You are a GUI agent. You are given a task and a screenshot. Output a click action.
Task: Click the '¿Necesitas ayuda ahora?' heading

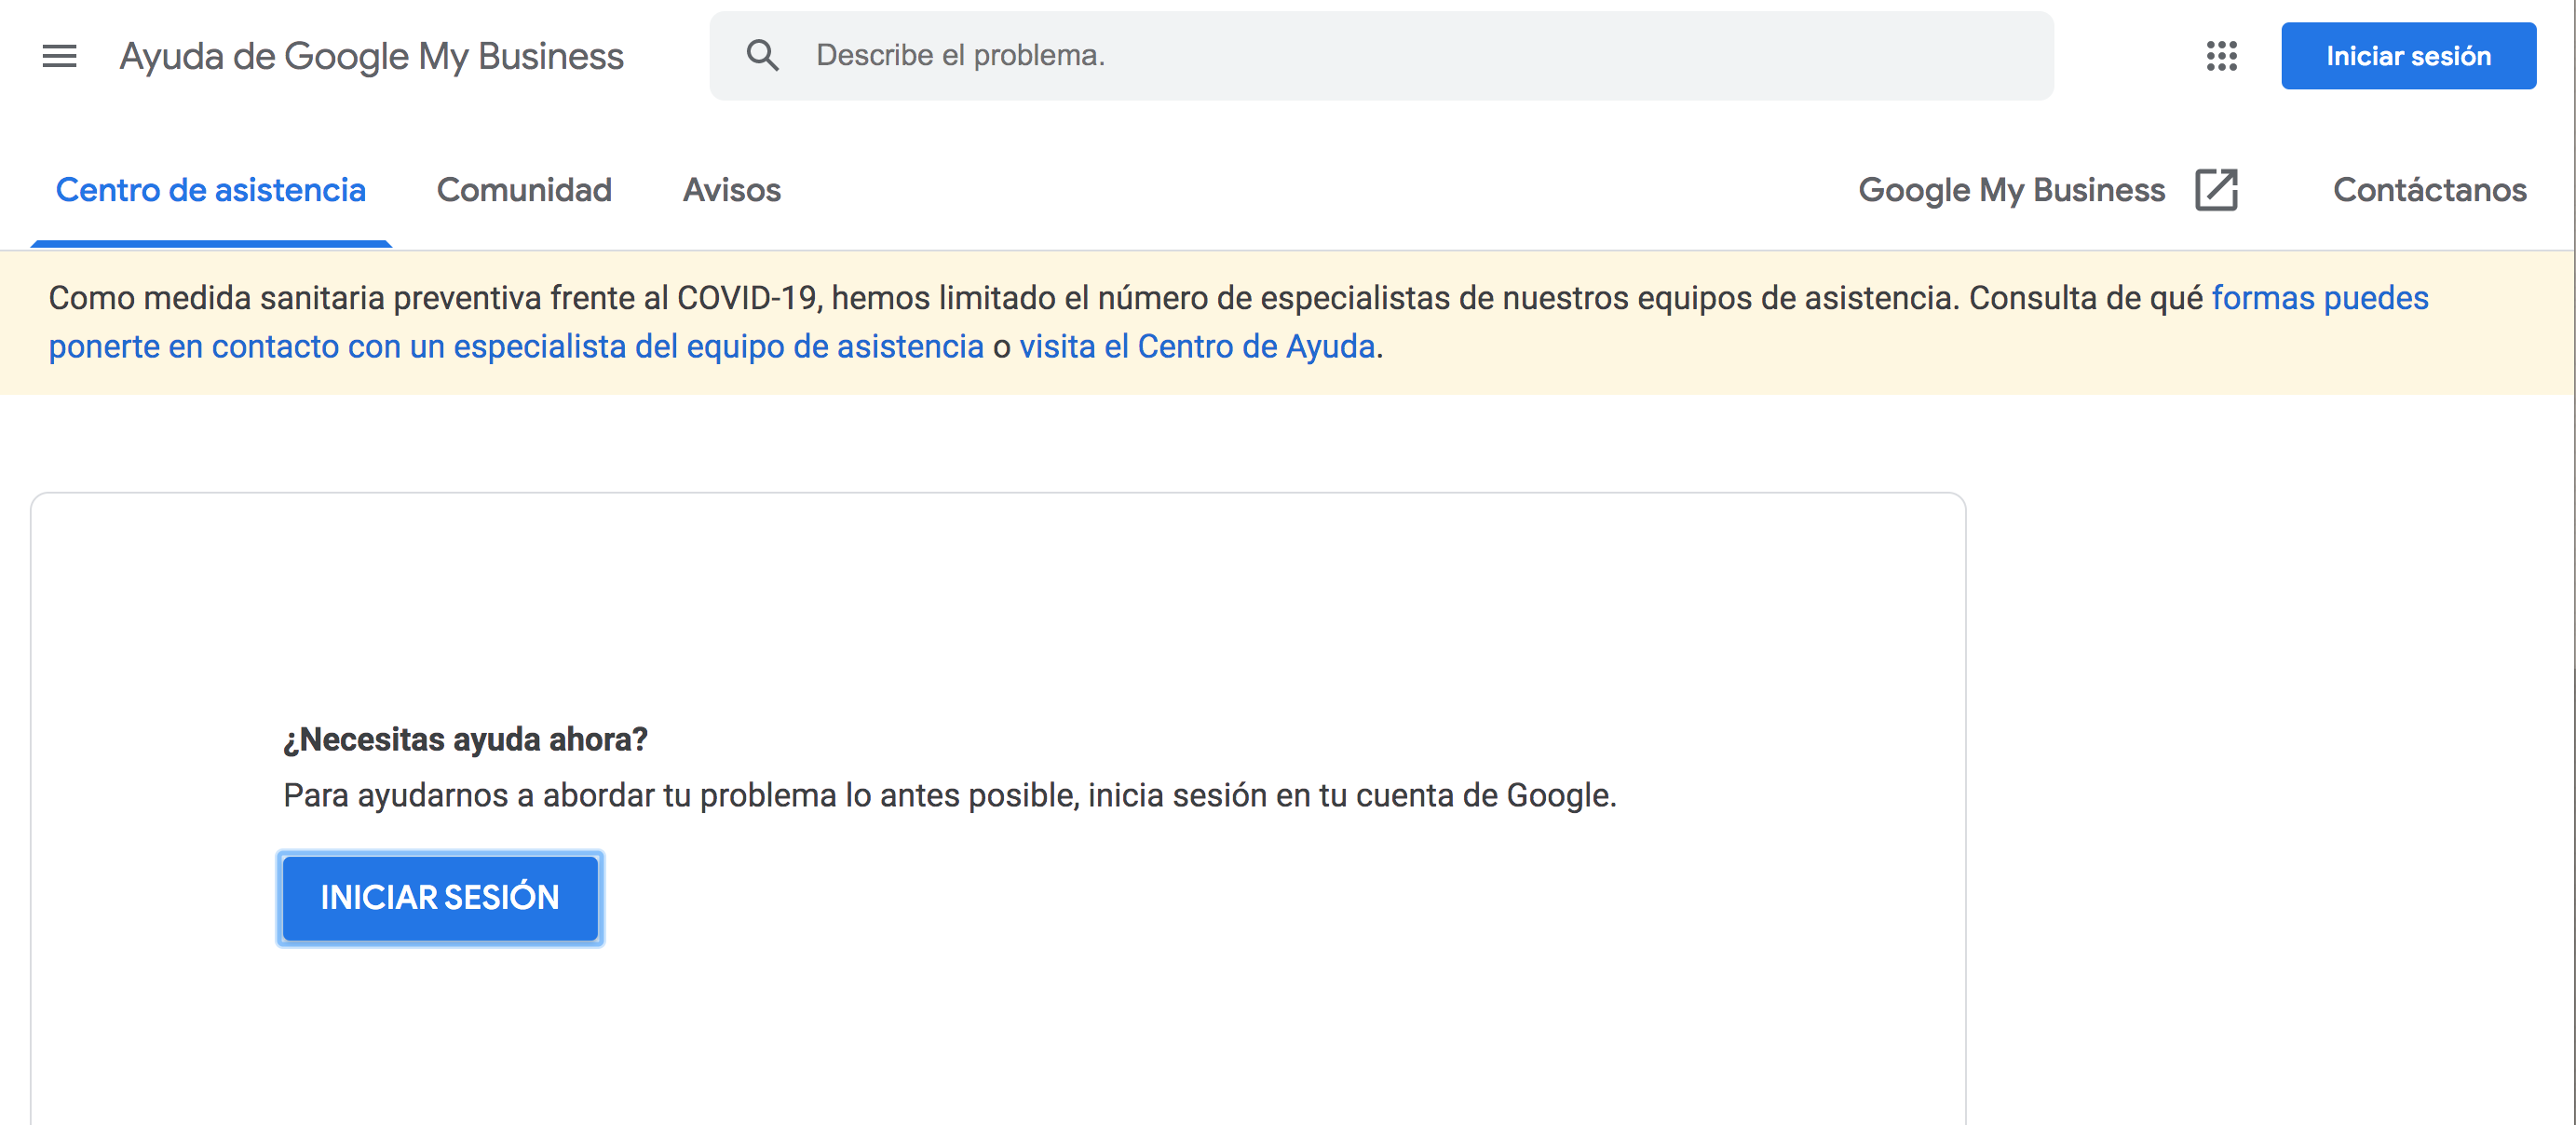(465, 739)
